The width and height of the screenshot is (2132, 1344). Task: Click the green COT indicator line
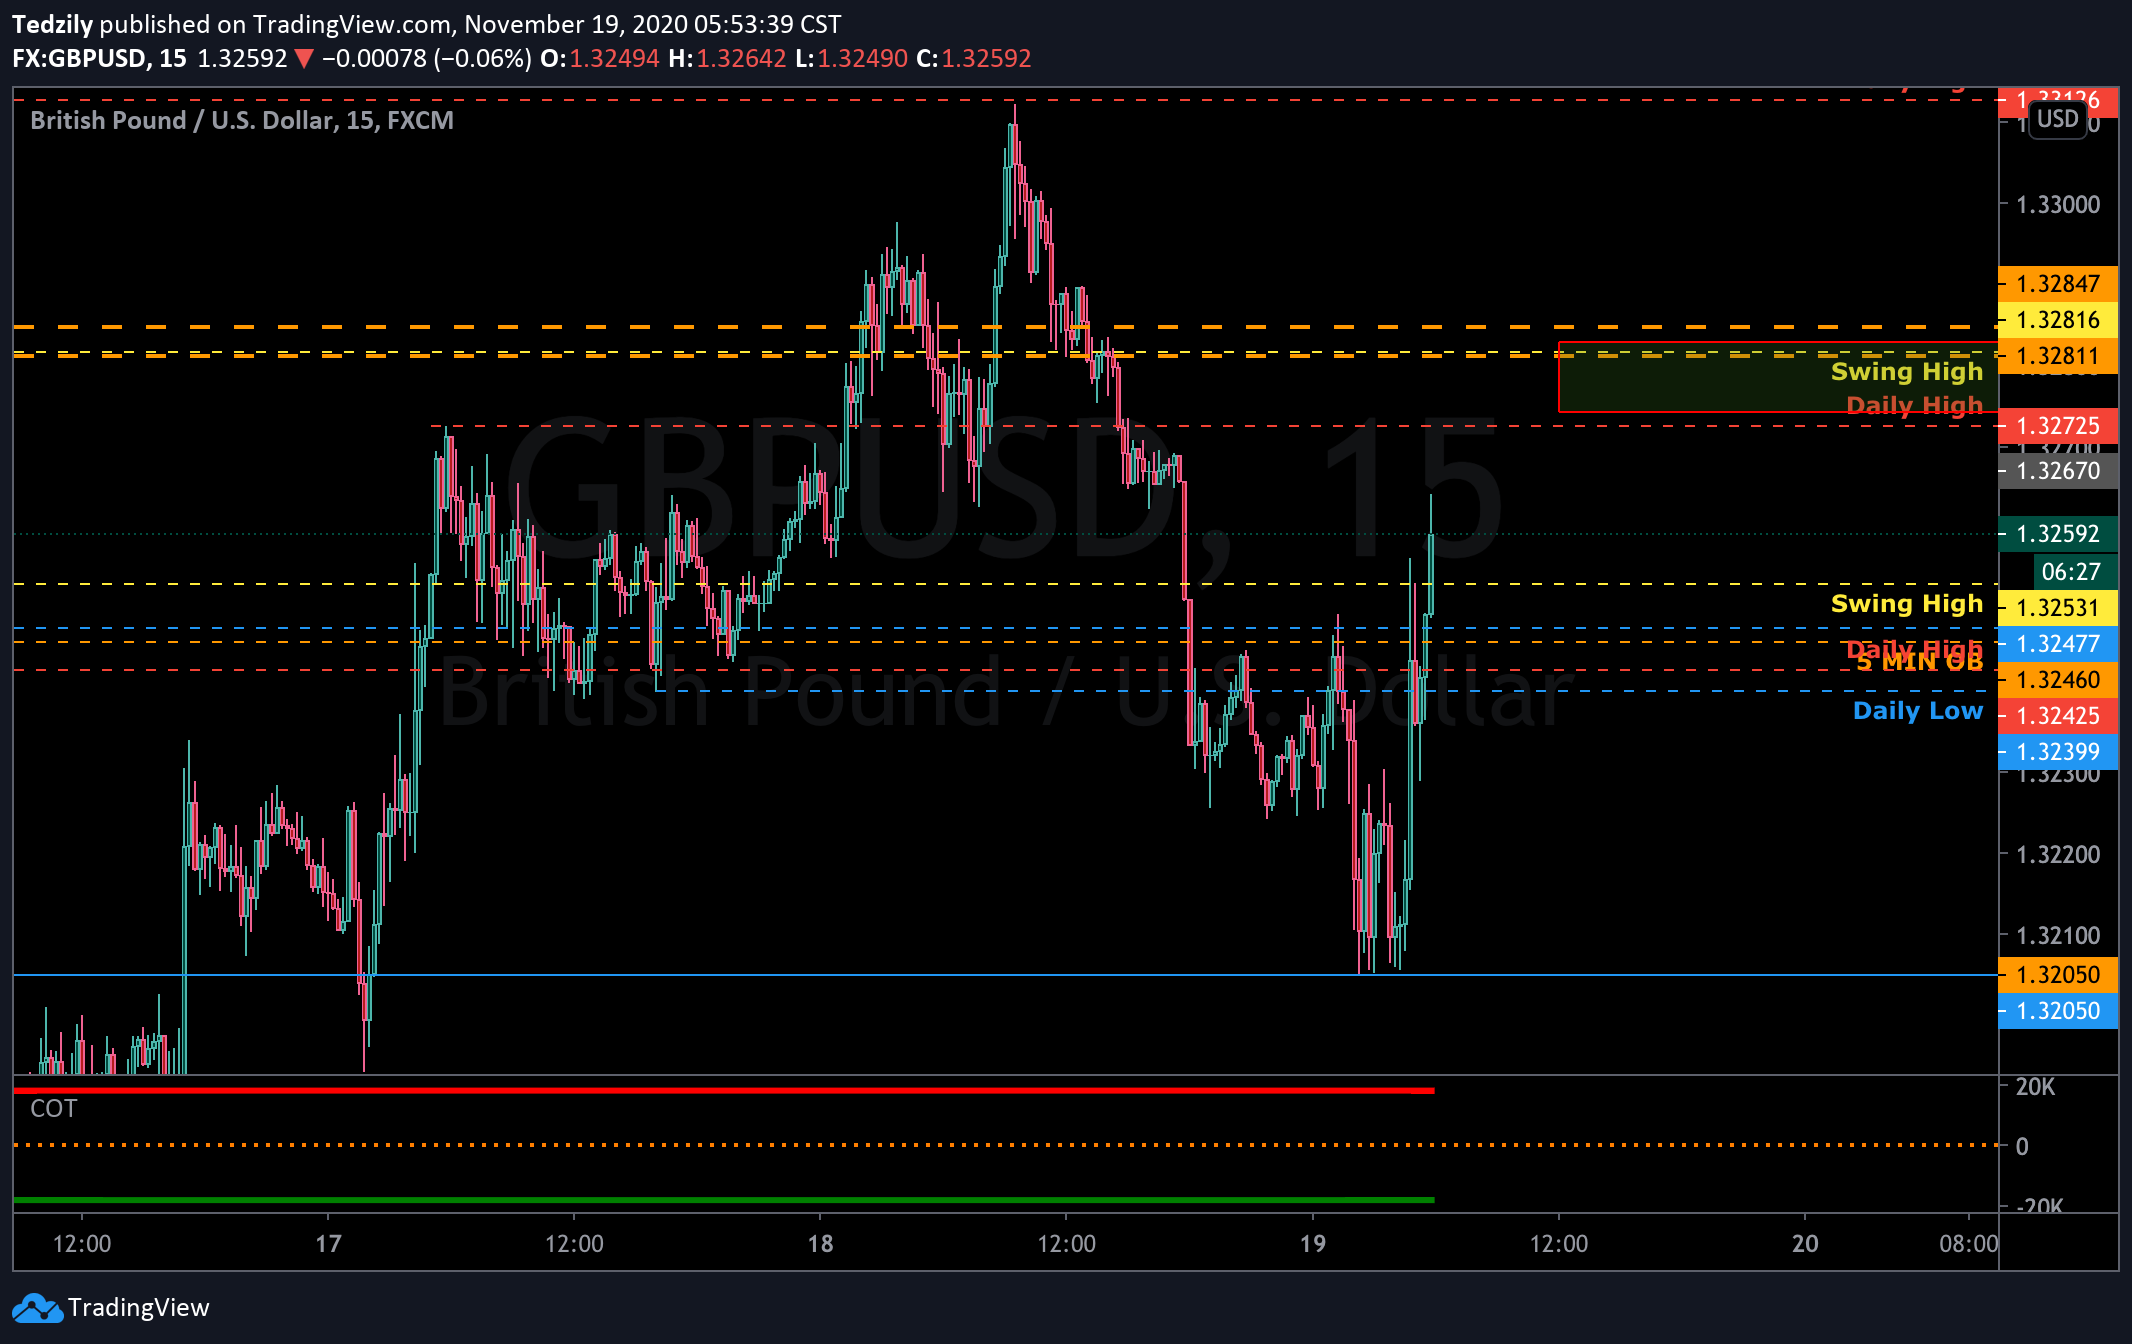coord(724,1199)
